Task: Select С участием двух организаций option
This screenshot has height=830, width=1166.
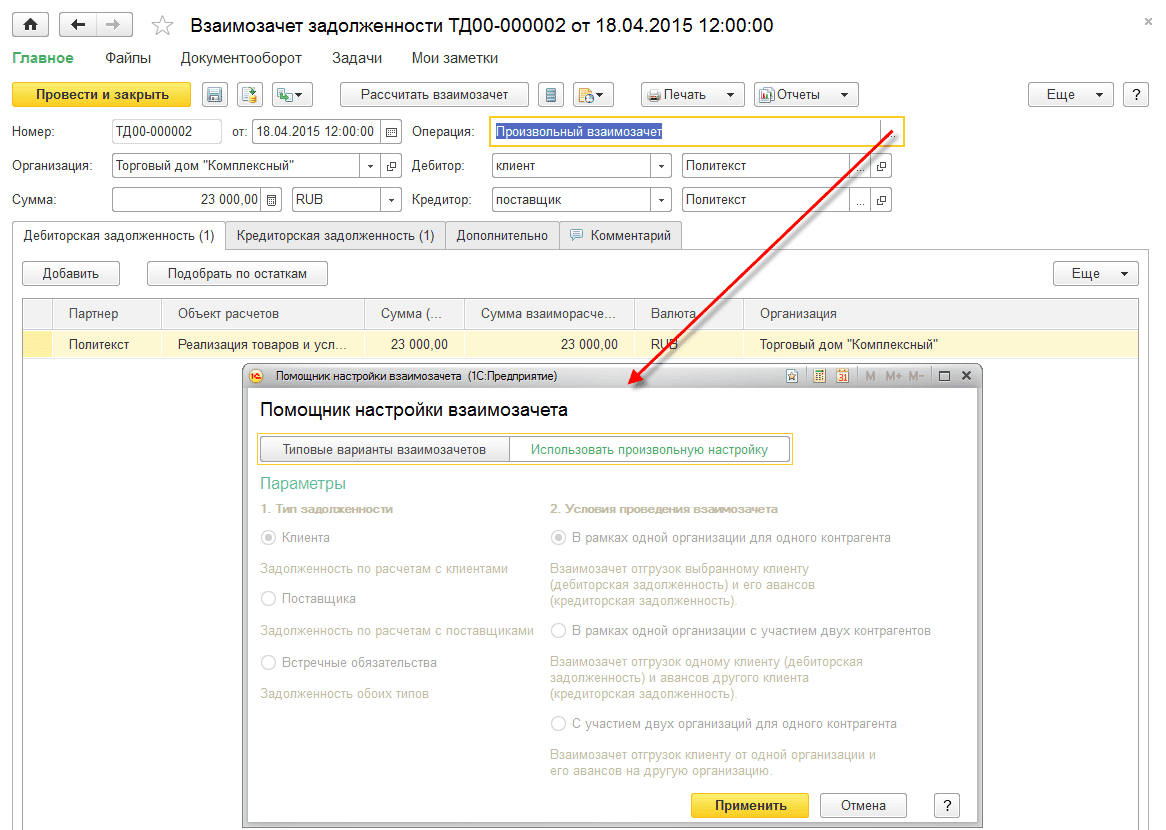Action: click(558, 723)
